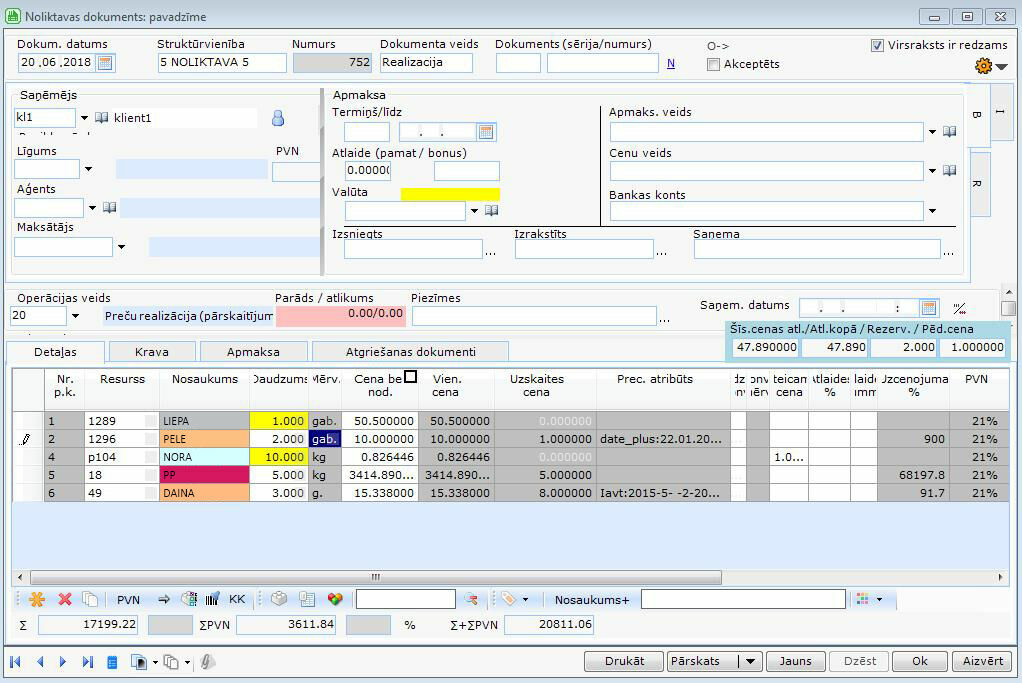Click the N link beside document number
The image size is (1022, 683).
pyautogui.click(x=671, y=63)
